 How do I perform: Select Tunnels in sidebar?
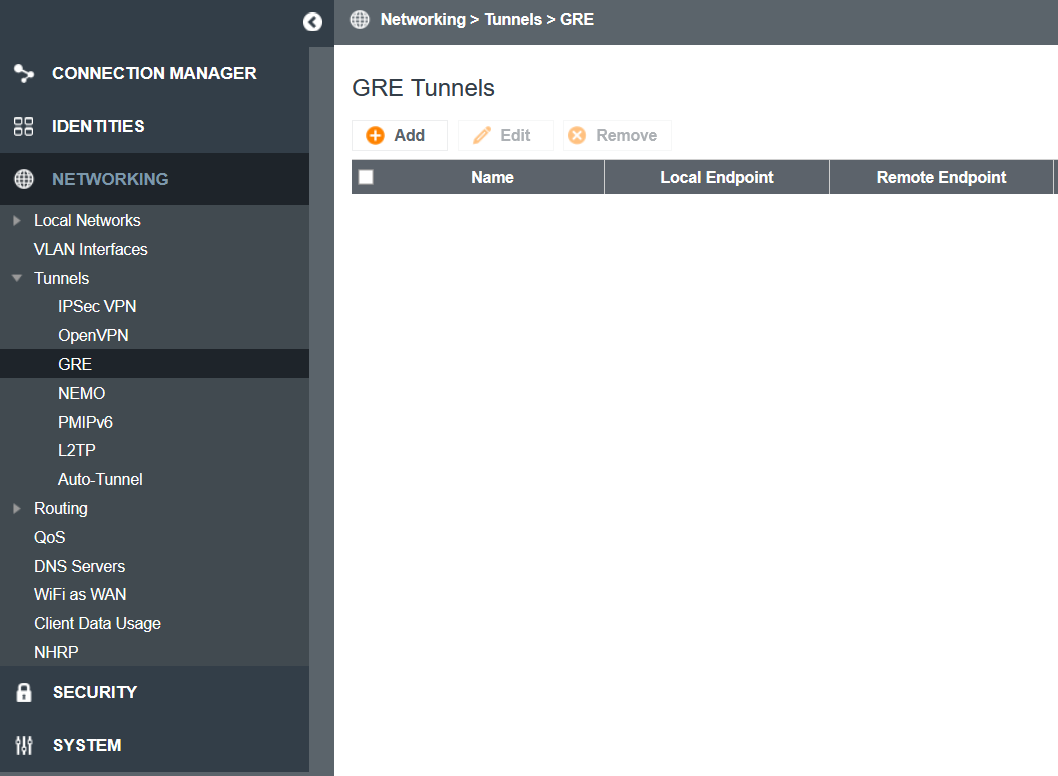[x=61, y=278]
